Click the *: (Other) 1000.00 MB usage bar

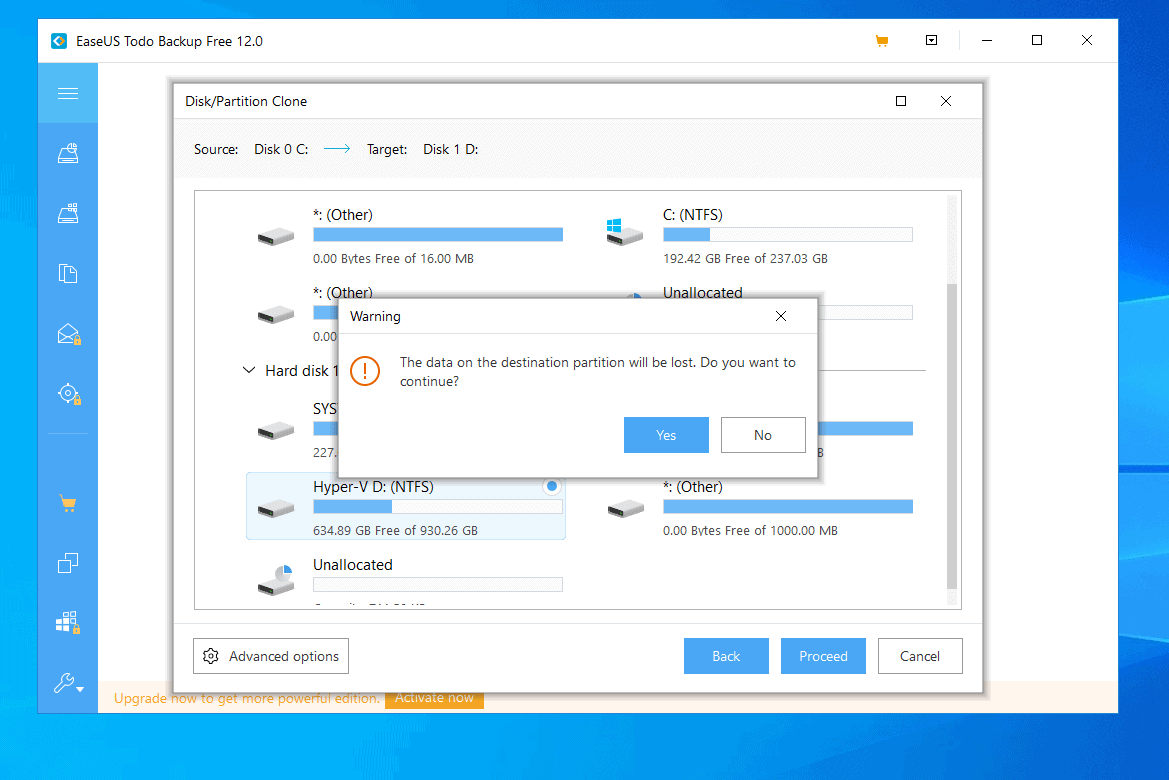tap(787, 507)
